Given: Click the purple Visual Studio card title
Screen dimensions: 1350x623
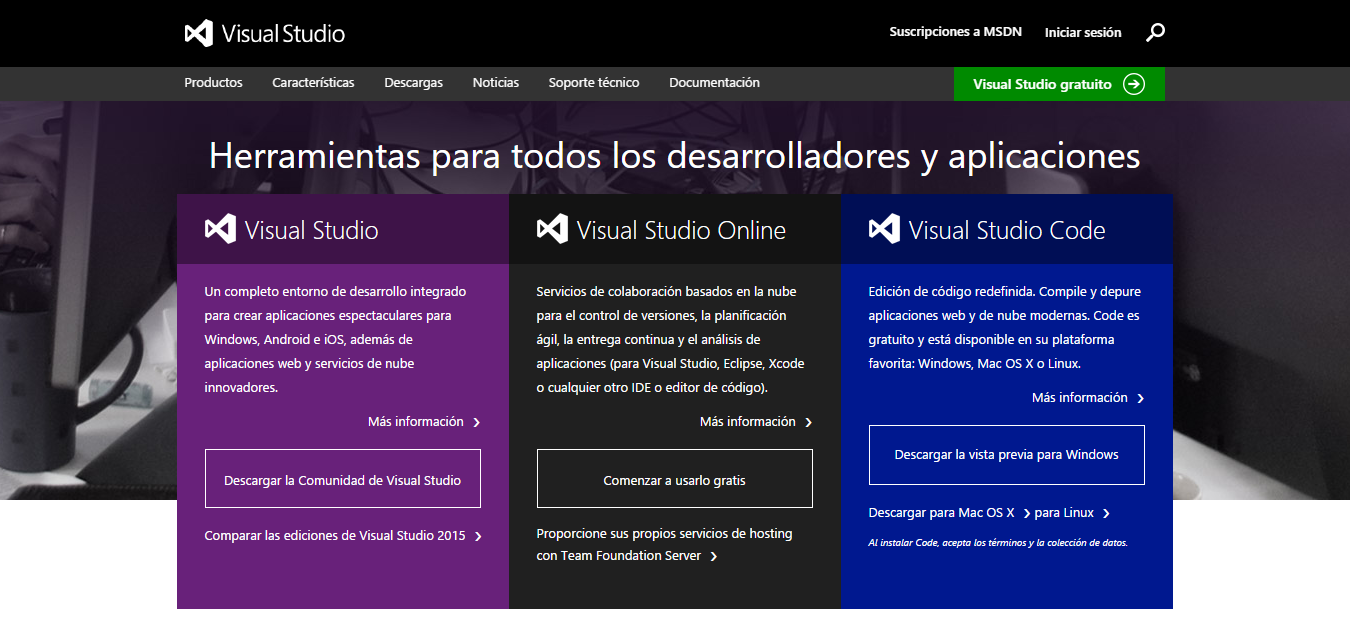Looking at the screenshot, I should [312, 230].
